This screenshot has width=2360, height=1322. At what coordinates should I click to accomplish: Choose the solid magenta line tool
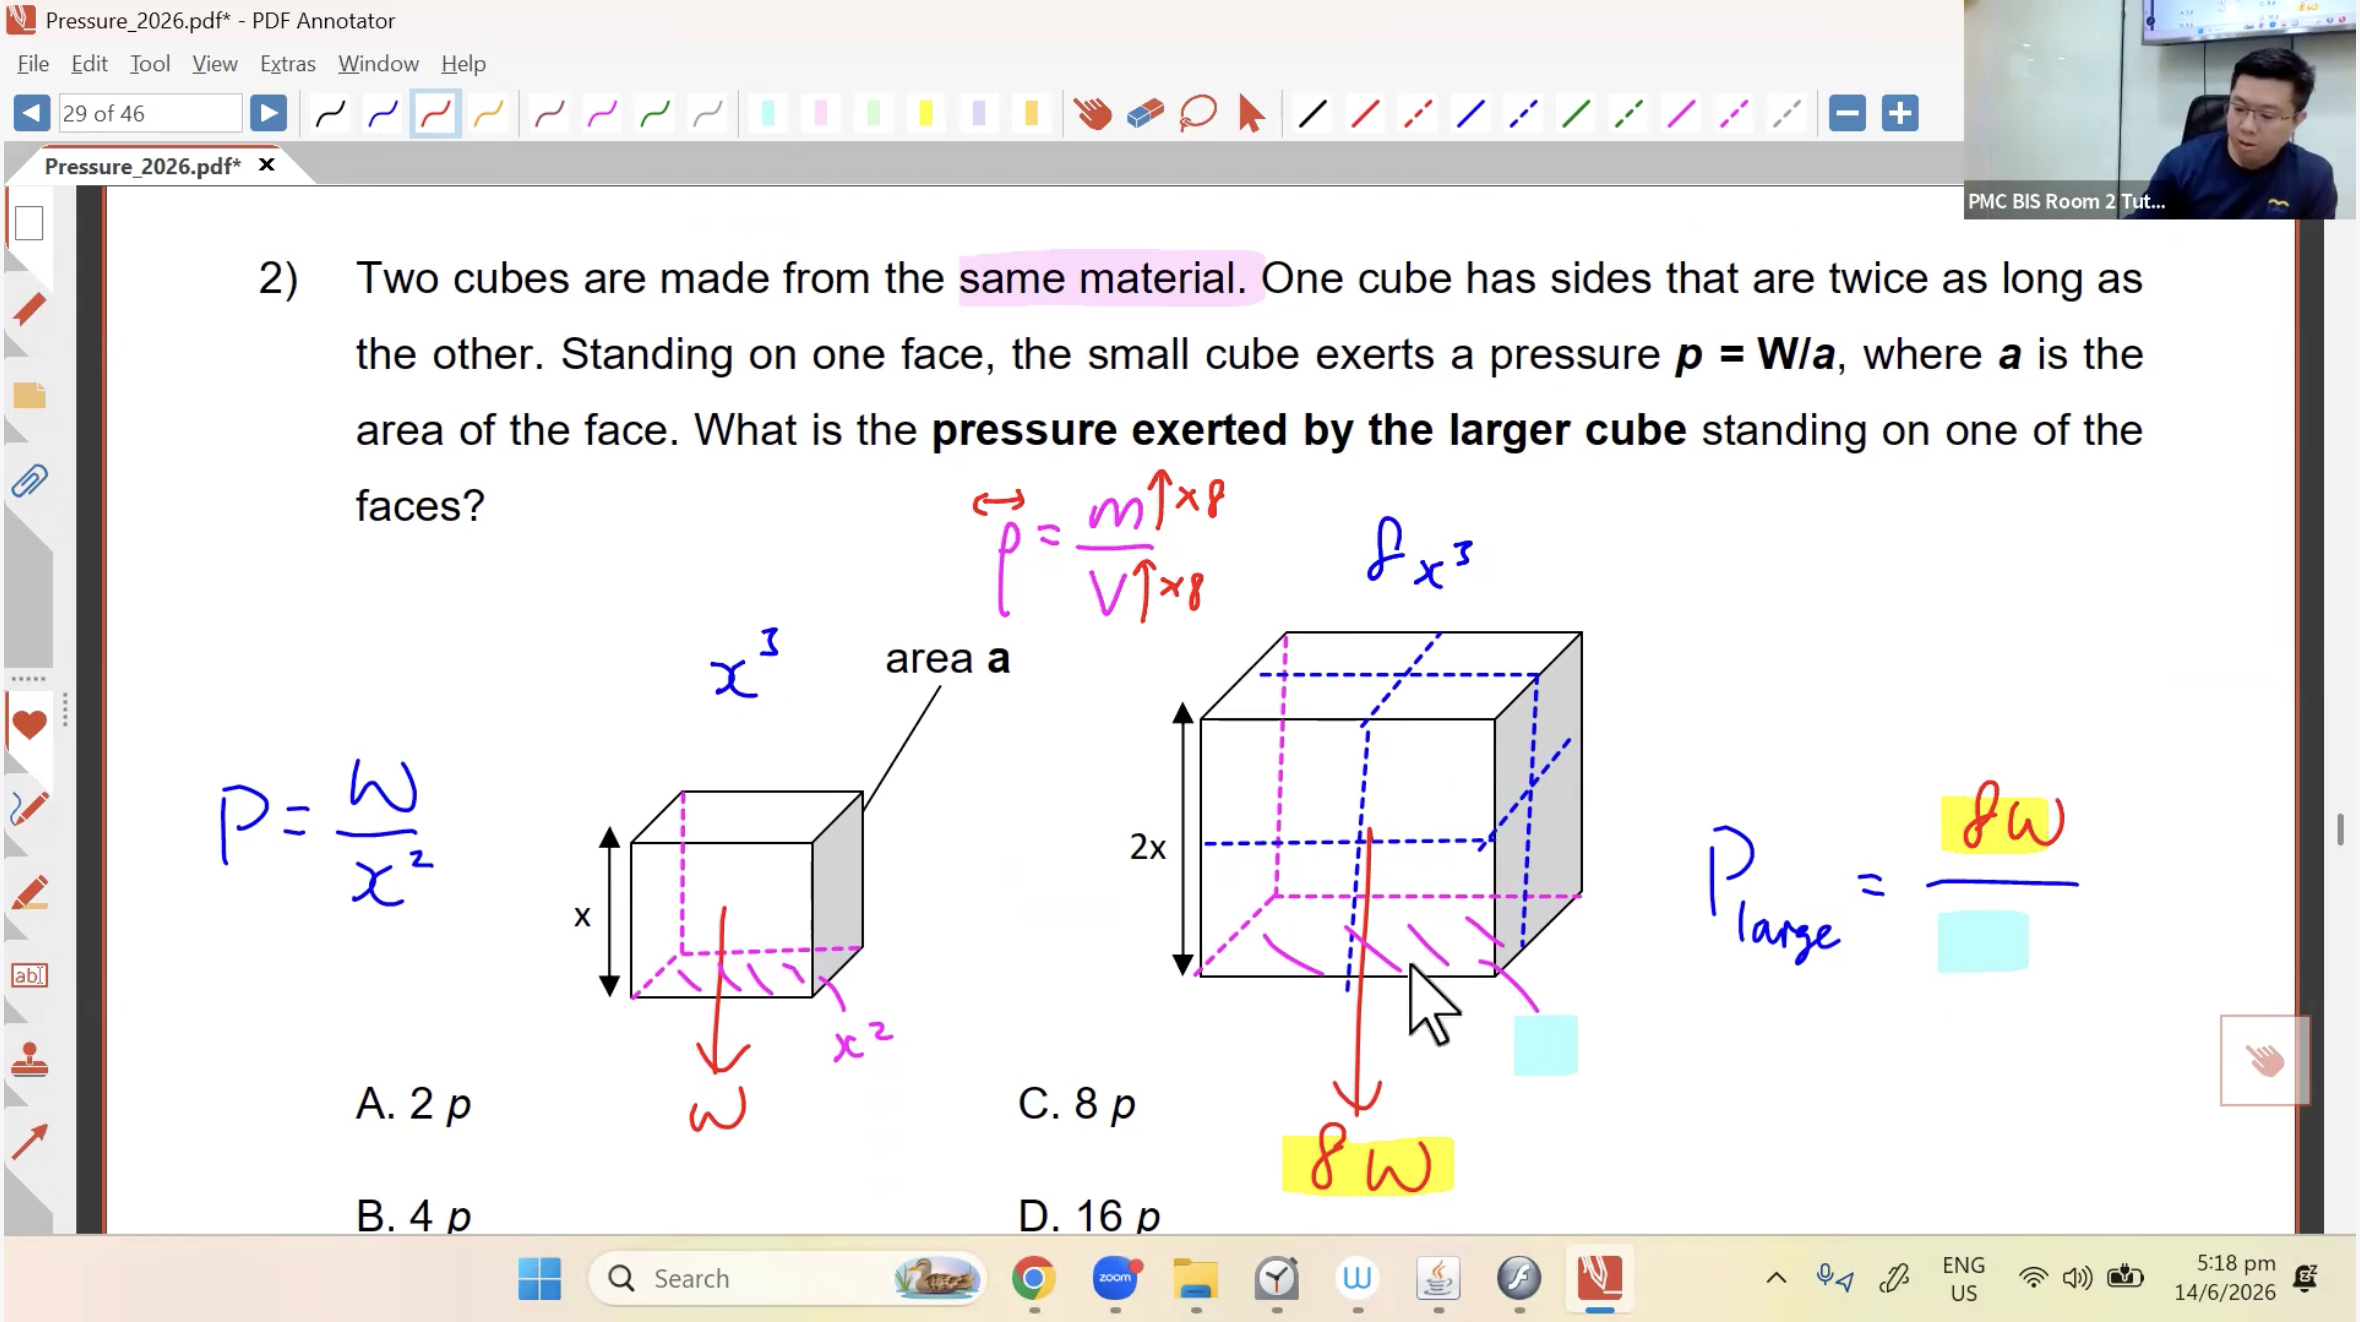pos(1681,114)
